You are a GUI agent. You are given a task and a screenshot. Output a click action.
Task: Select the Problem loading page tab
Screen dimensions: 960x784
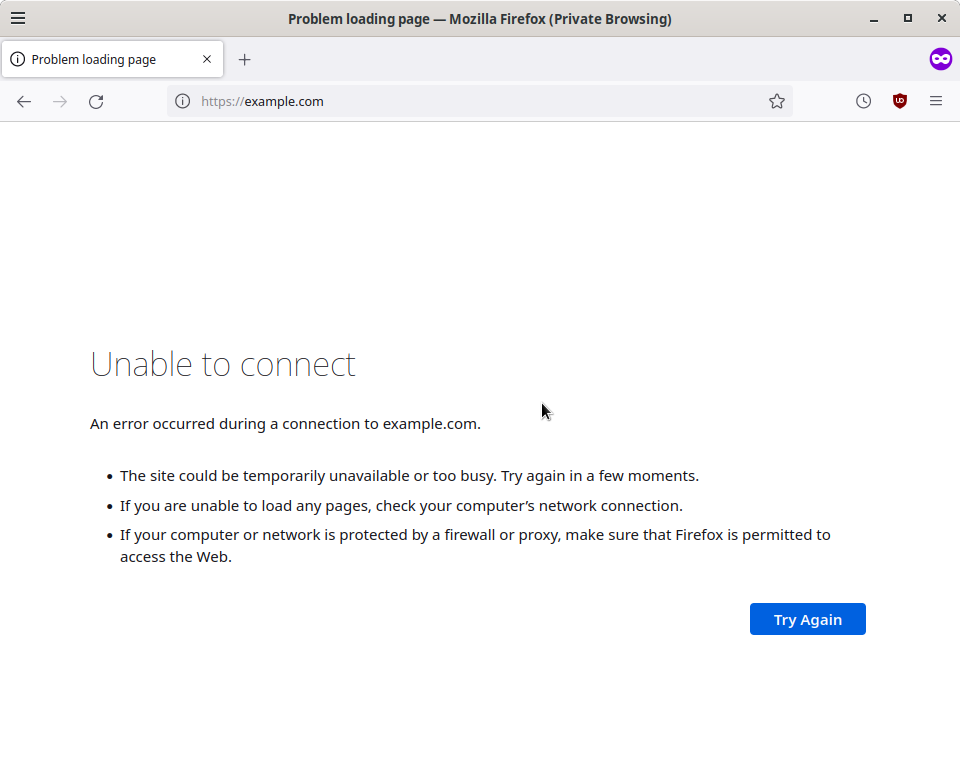(x=100, y=59)
